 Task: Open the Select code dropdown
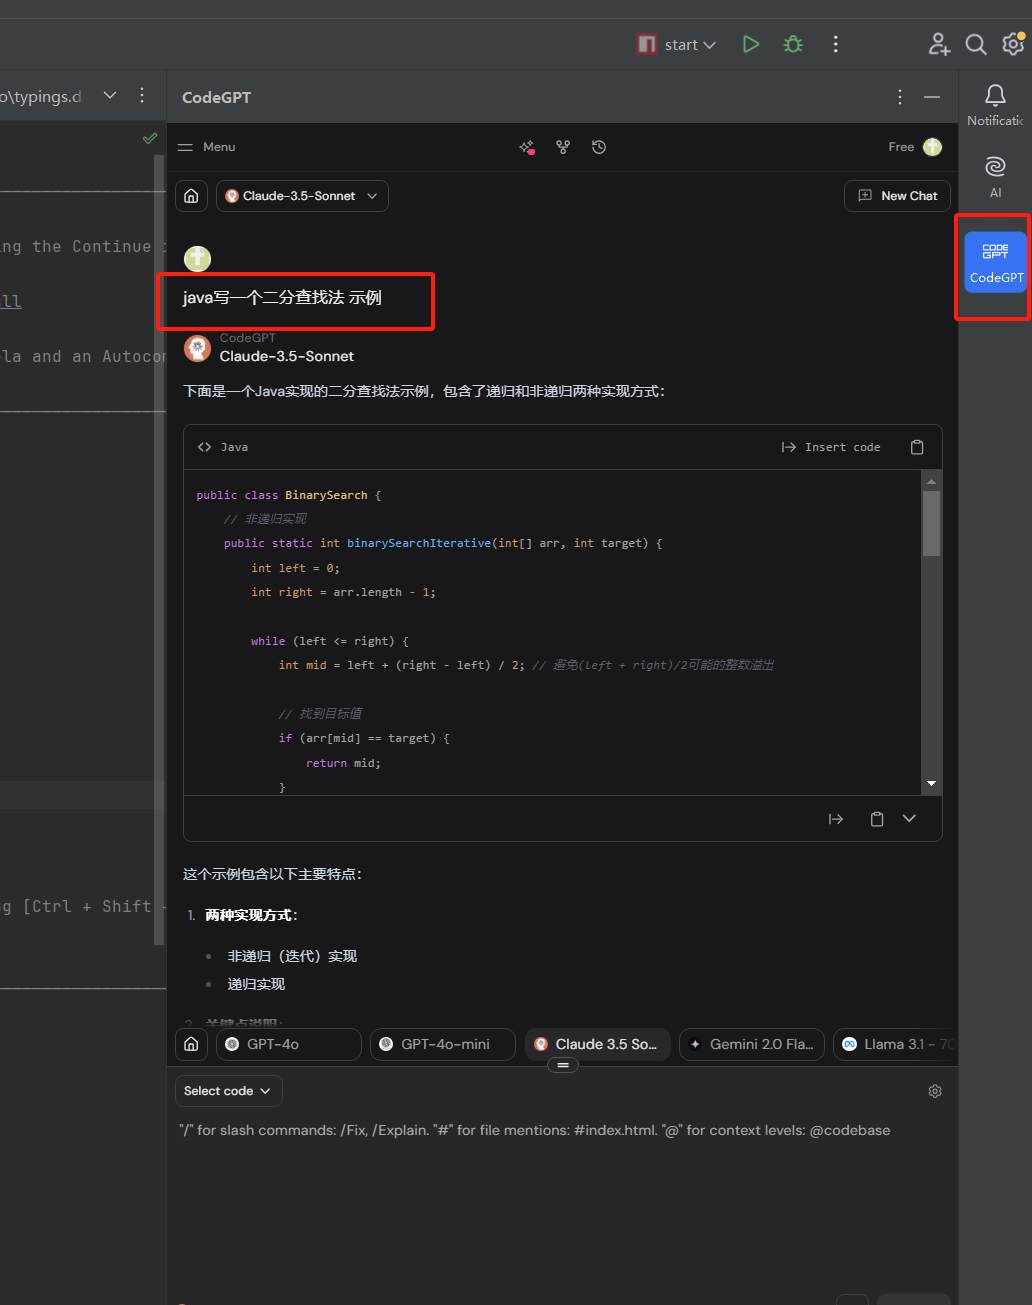pyautogui.click(x=228, y=1091)
